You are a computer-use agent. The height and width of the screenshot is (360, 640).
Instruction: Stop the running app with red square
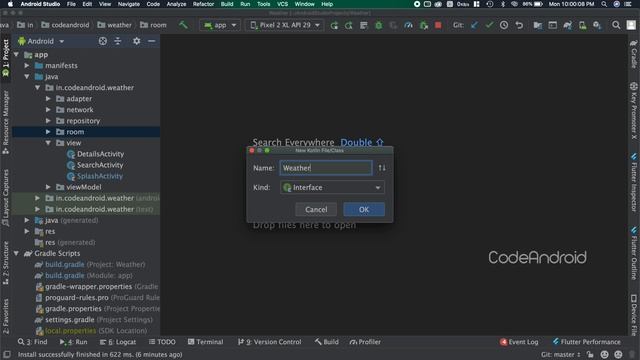(x=438, y=25)
